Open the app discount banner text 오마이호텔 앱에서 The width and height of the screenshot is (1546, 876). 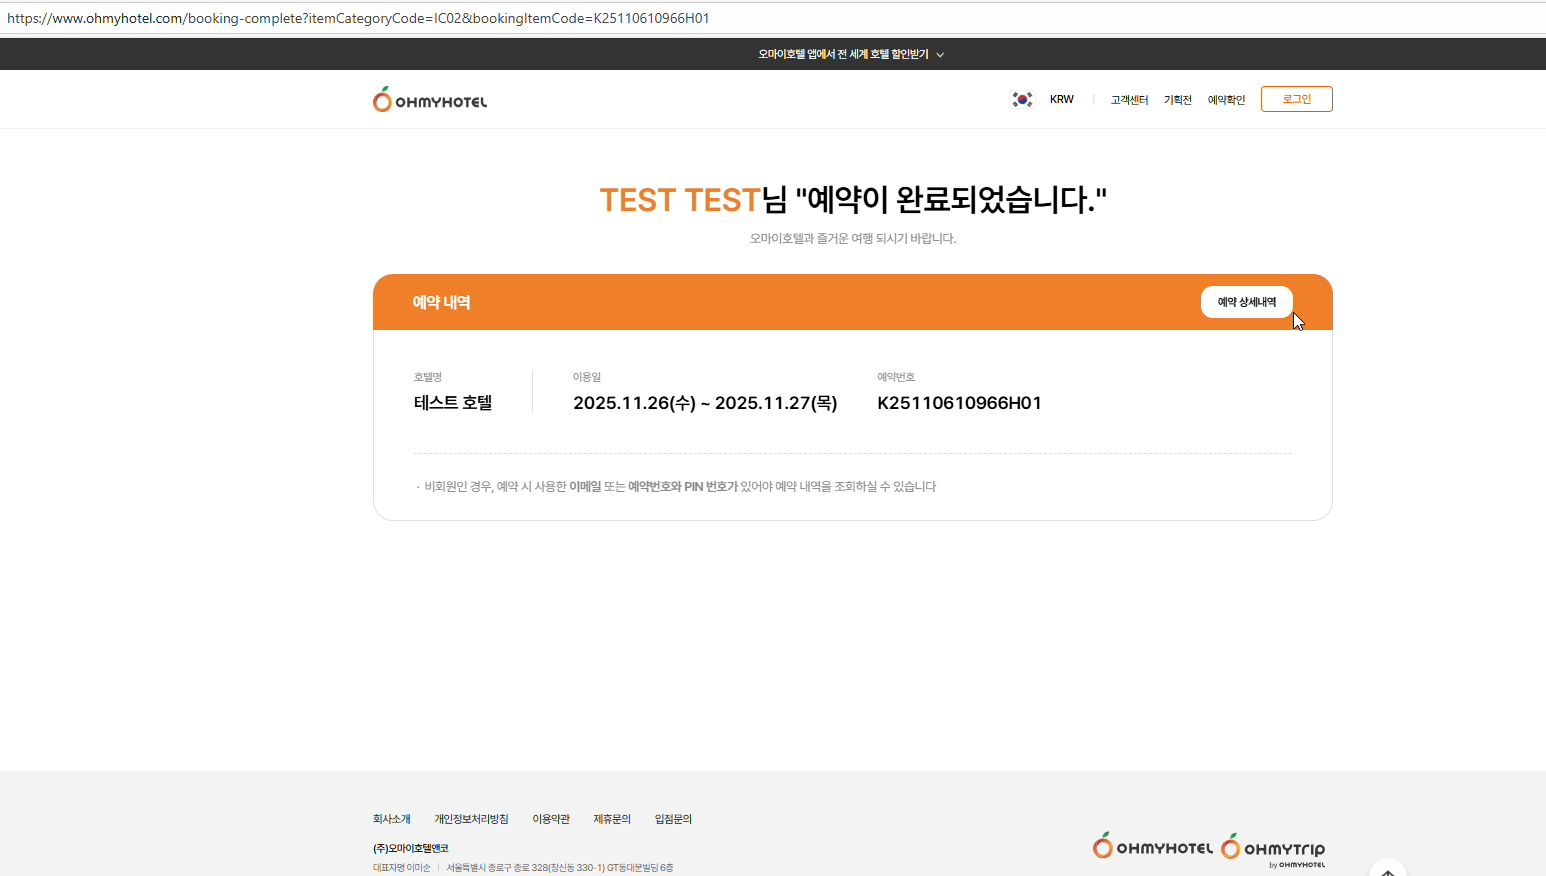(x=842, y=54)
